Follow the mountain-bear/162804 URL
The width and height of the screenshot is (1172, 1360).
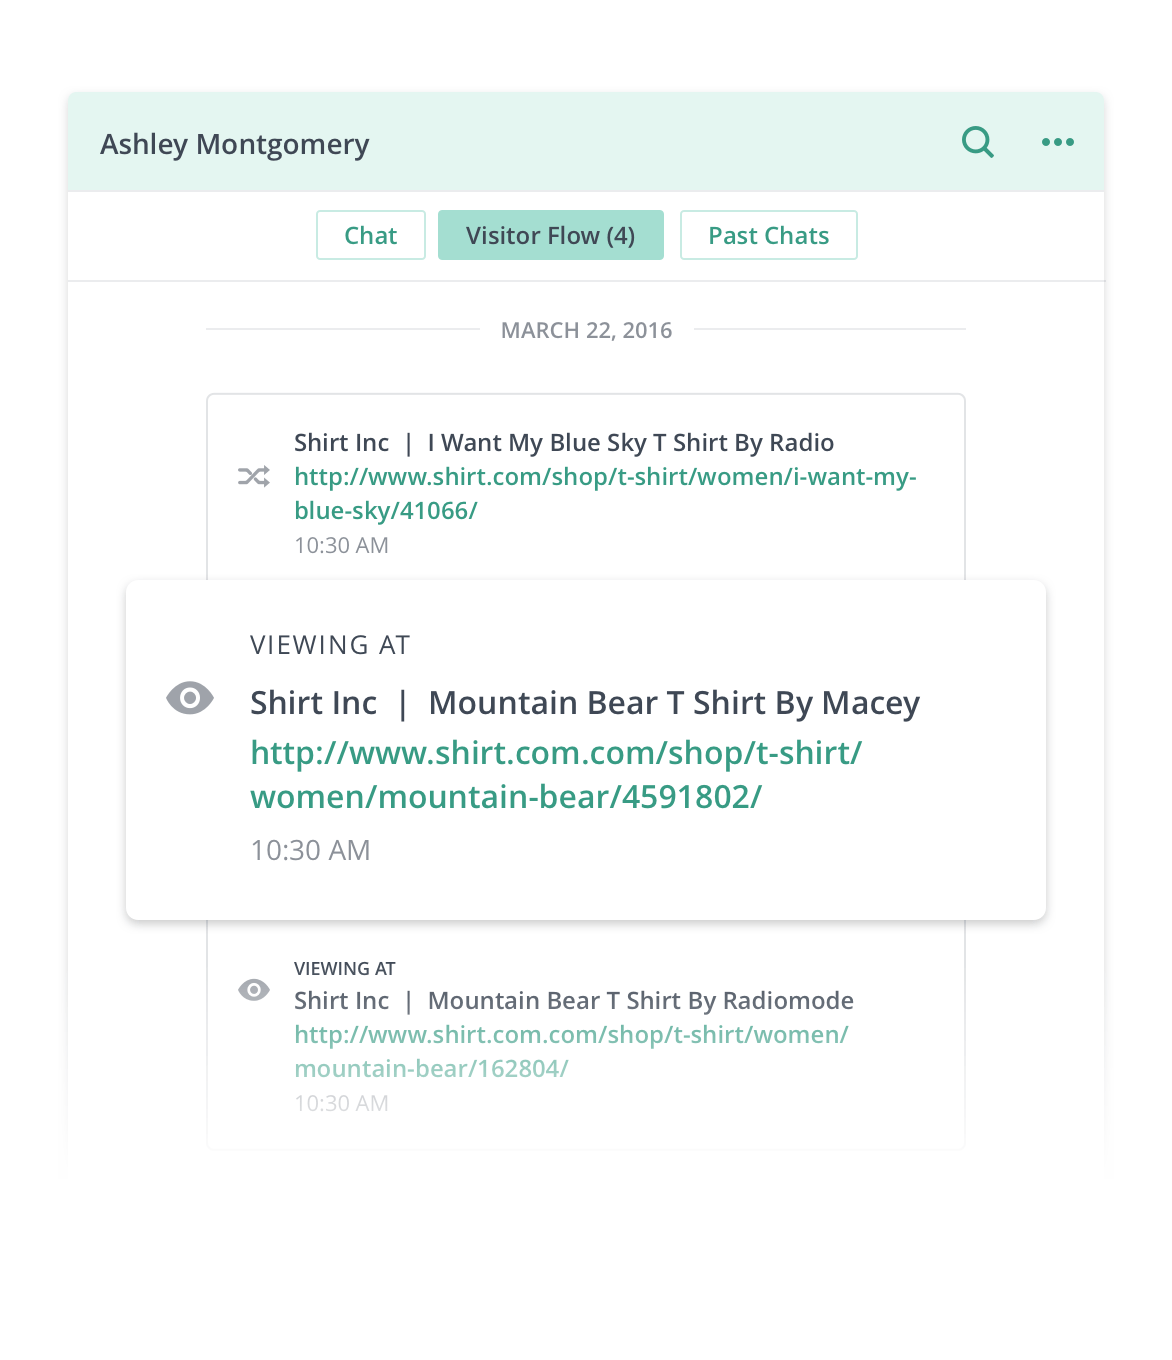[x=571, y=1052]
